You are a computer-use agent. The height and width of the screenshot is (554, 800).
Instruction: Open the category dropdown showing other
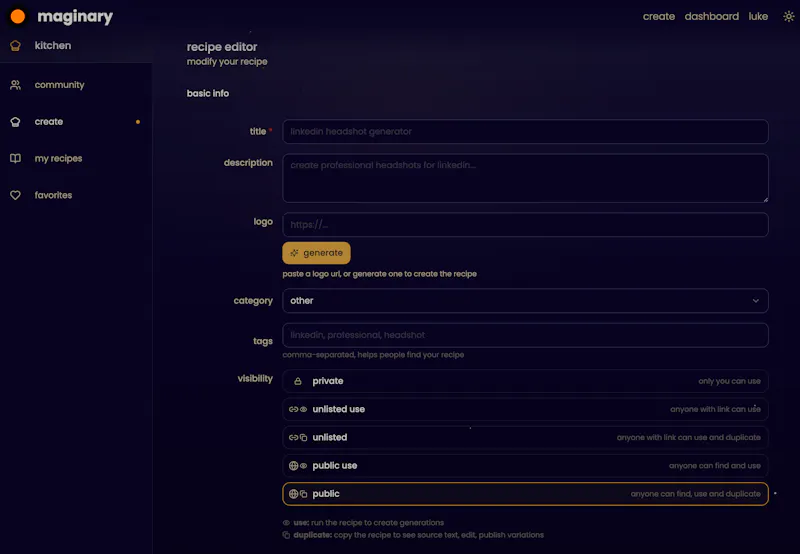tap(526, 301)
